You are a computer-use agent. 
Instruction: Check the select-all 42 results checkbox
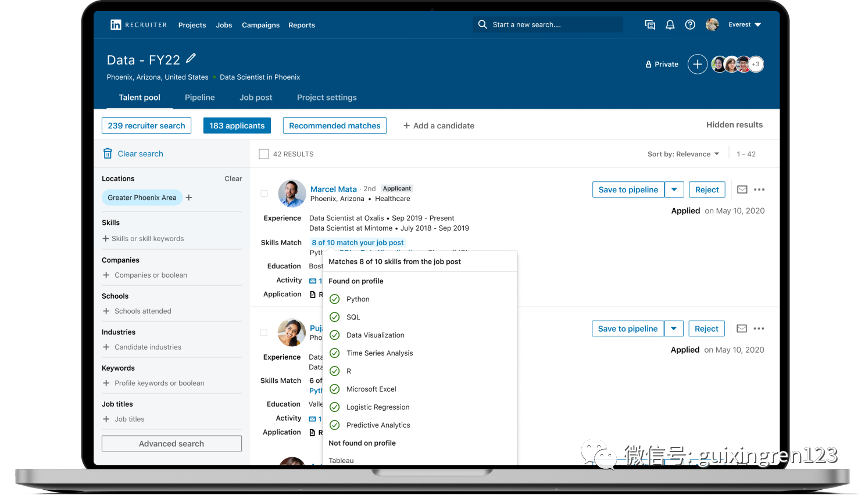(264, 154)
